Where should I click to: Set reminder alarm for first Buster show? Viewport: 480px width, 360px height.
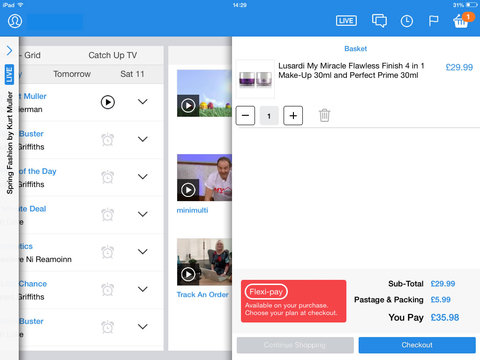(108, 139)
